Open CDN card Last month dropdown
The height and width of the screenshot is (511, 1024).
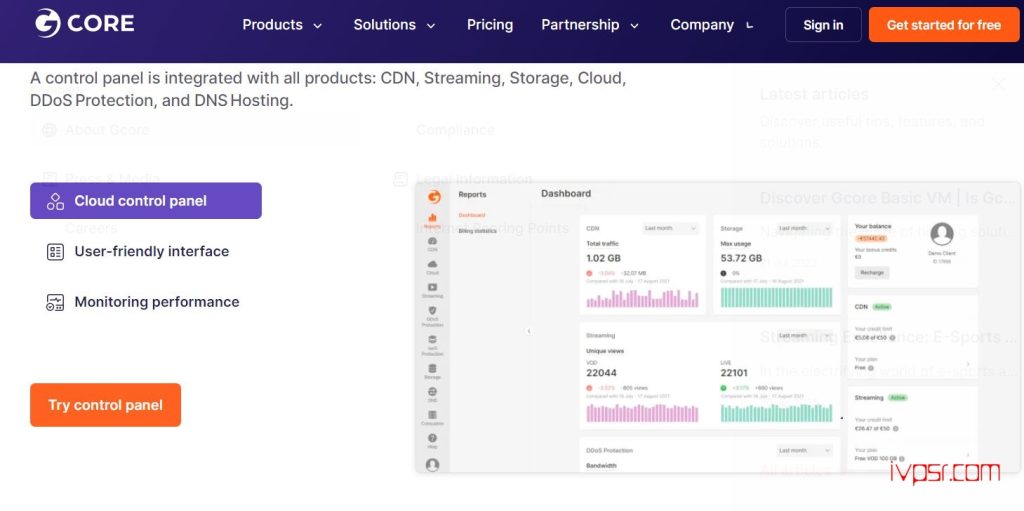pyautogui.click(x=670, y=228)
